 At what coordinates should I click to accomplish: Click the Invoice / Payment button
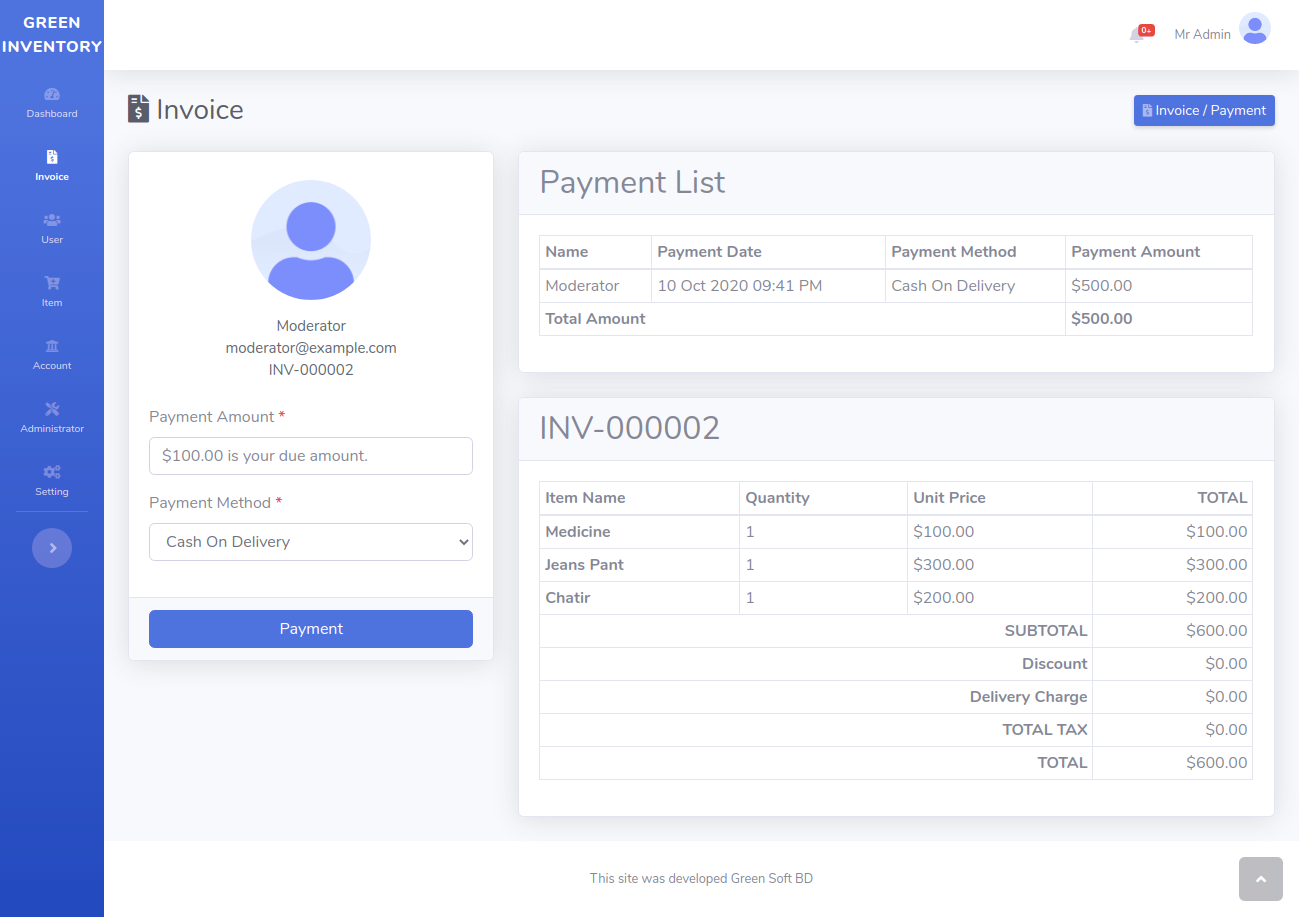click(x=1204, y=110)
